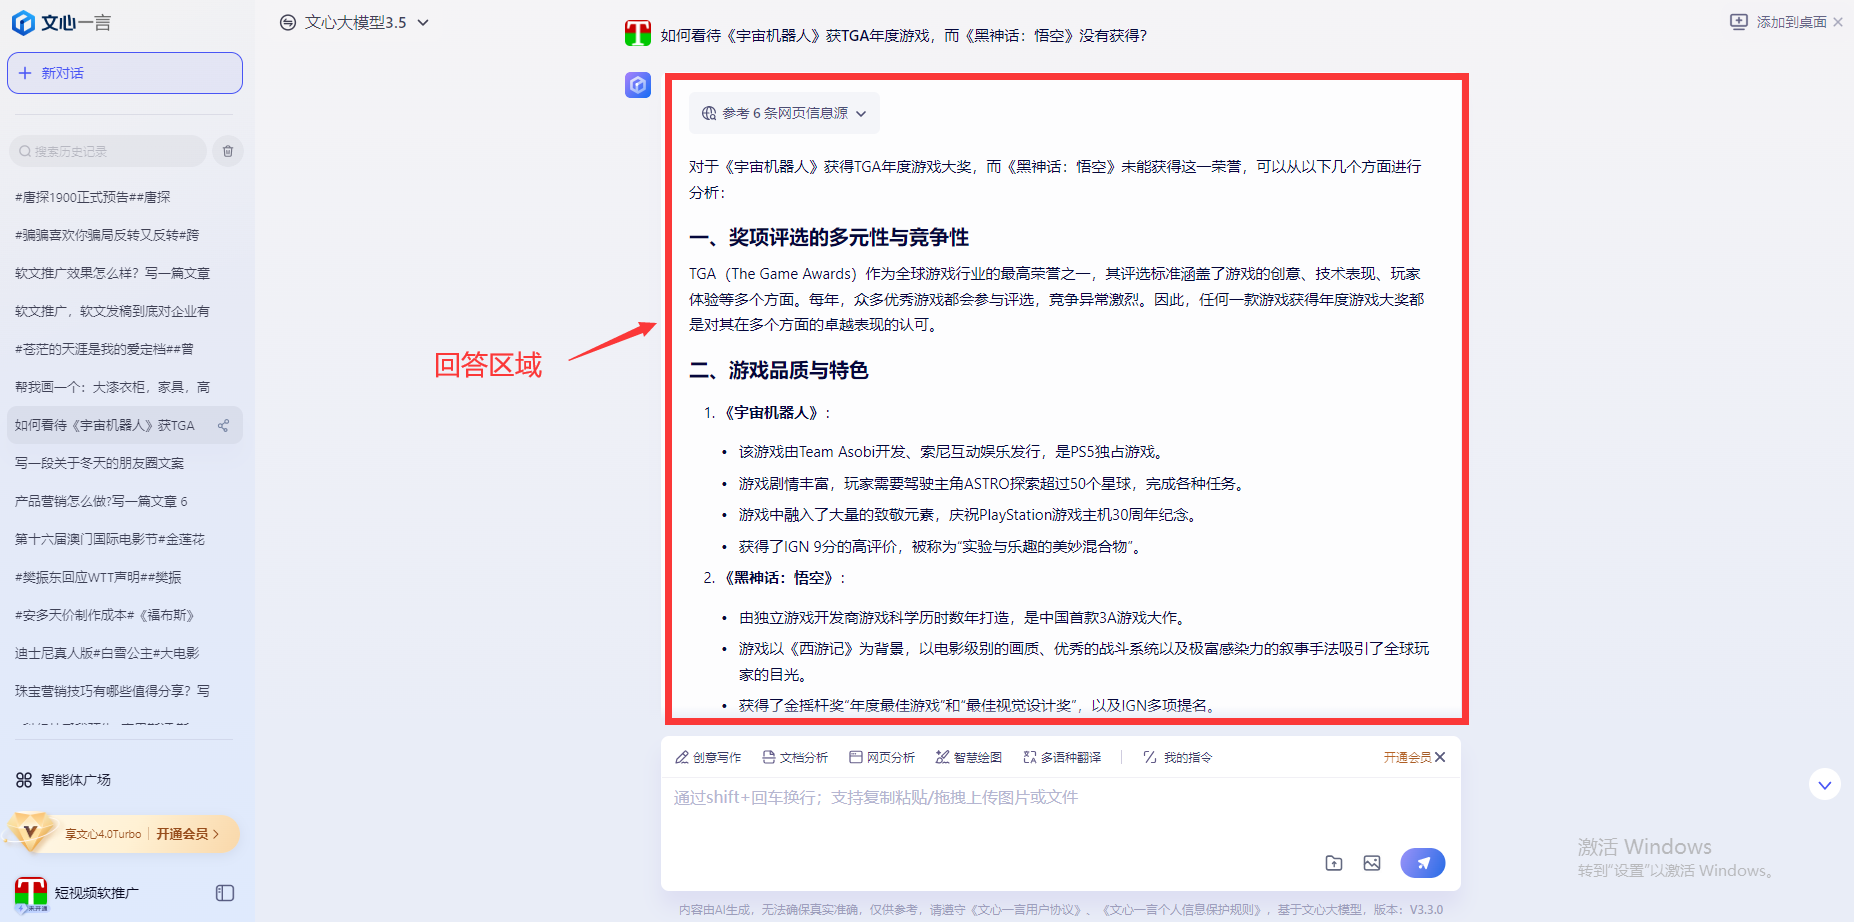Open the 智能体广场 agent plaza
The image size is (1854, 922).
tap(63, 780)
